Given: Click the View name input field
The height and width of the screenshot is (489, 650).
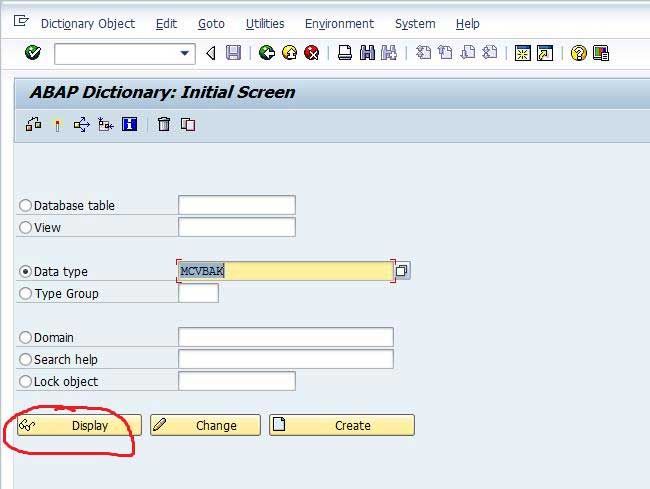Looking at the screenshot, I should point(237,227).
